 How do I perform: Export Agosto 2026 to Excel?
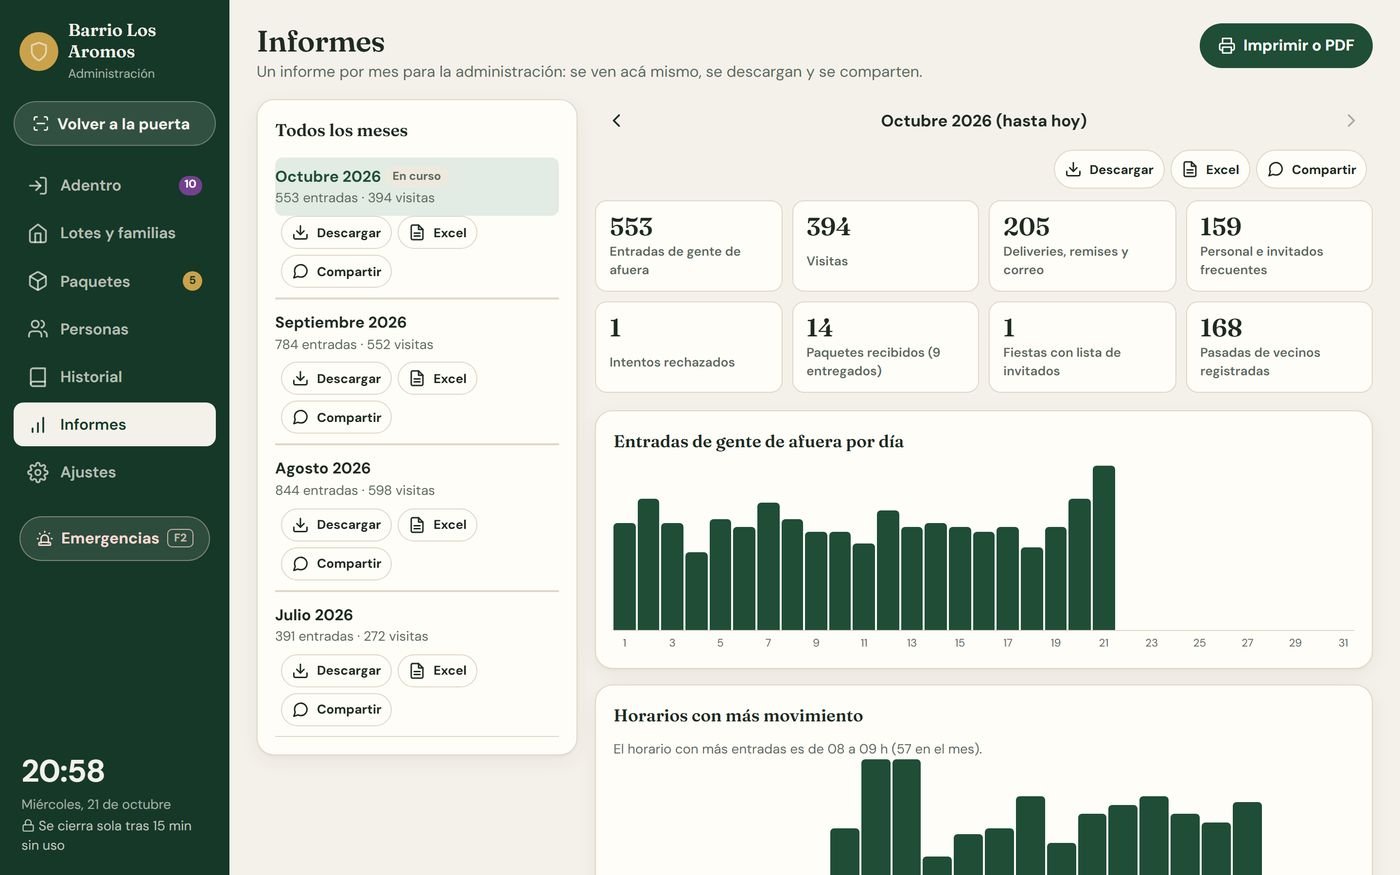(x=437, y=525)
